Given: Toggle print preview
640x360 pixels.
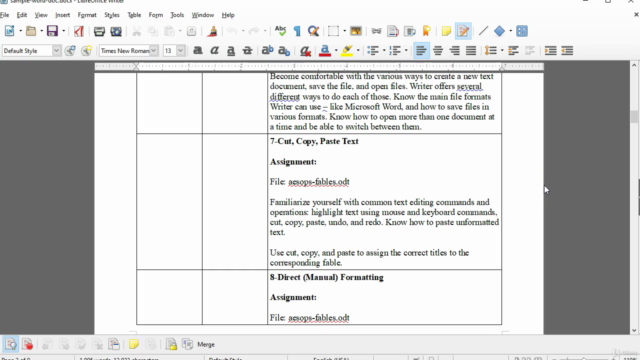Looking at the screenshot, I should point(116,31).
